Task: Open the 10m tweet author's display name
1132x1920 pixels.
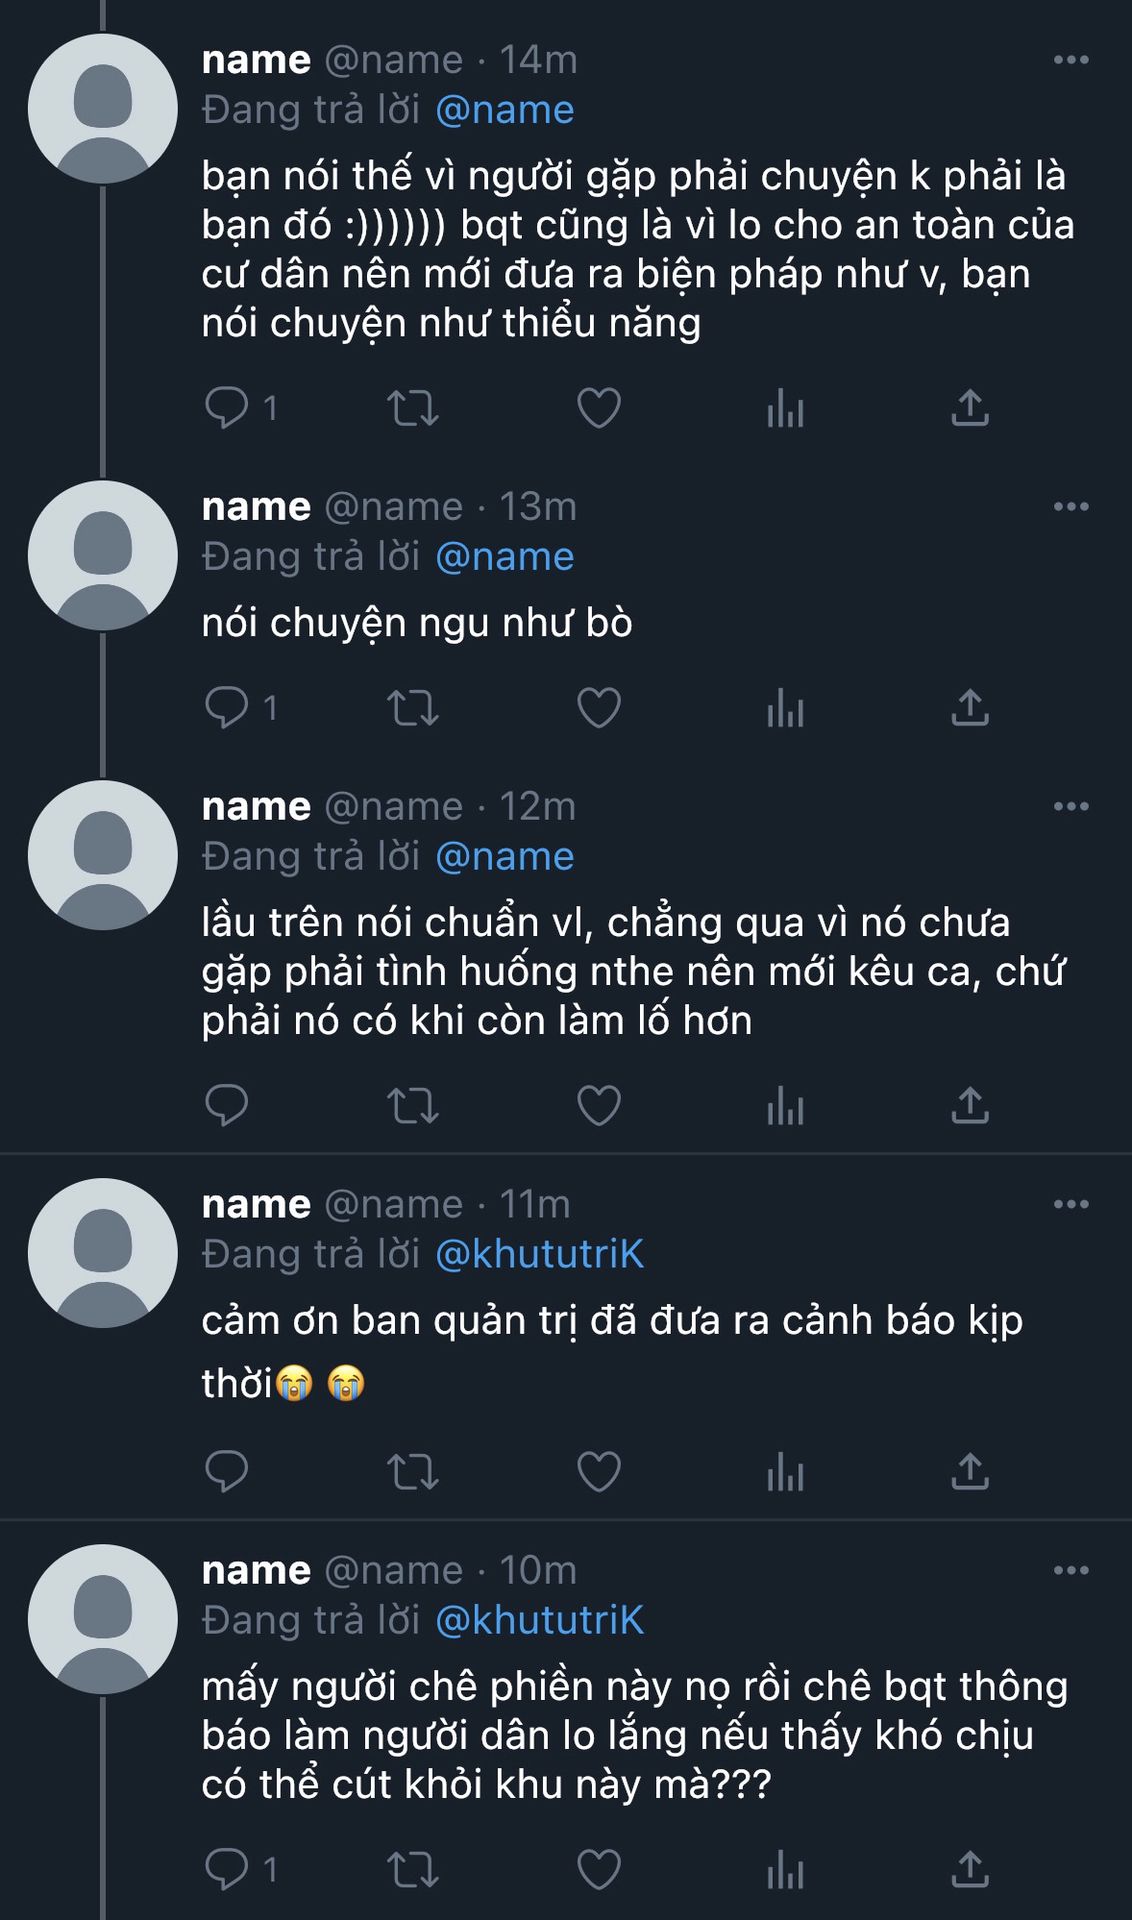Action: pos(256,1570)
